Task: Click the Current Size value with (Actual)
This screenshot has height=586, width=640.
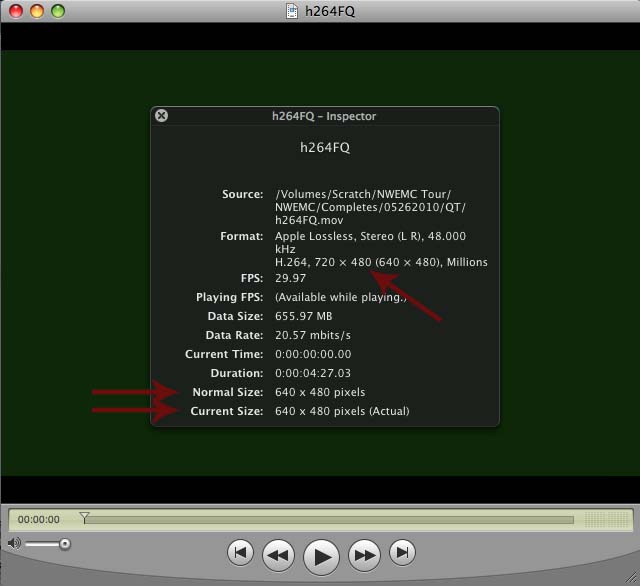Action: click(342, 411)
